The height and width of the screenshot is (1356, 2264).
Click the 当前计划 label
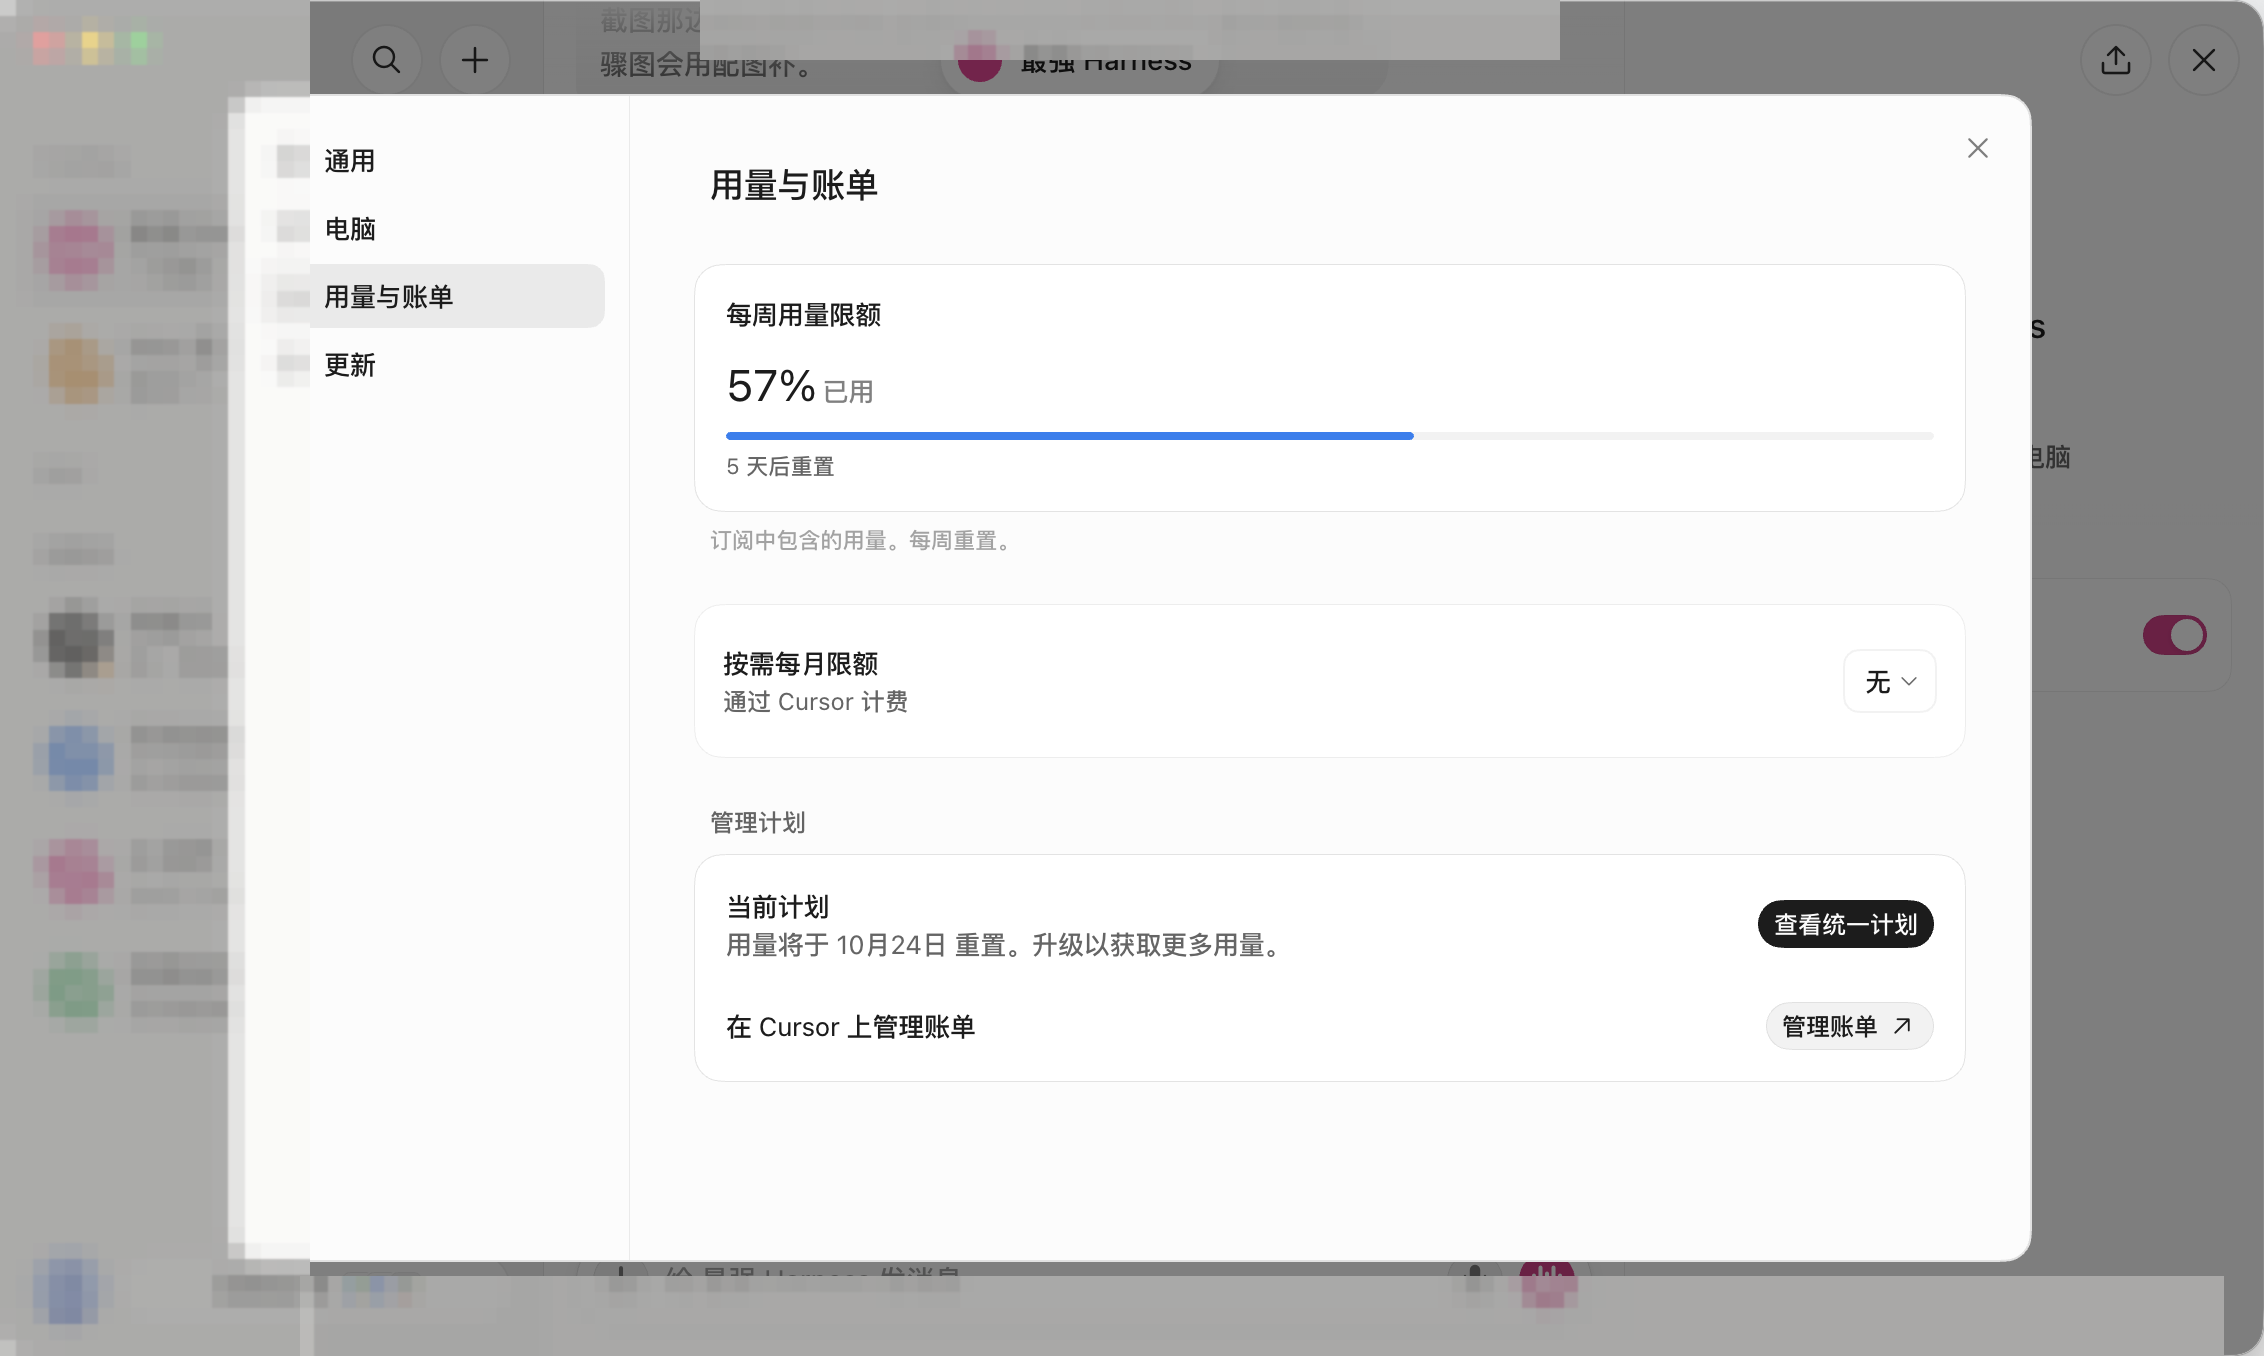pyautogui.click(x=777, y=907)
